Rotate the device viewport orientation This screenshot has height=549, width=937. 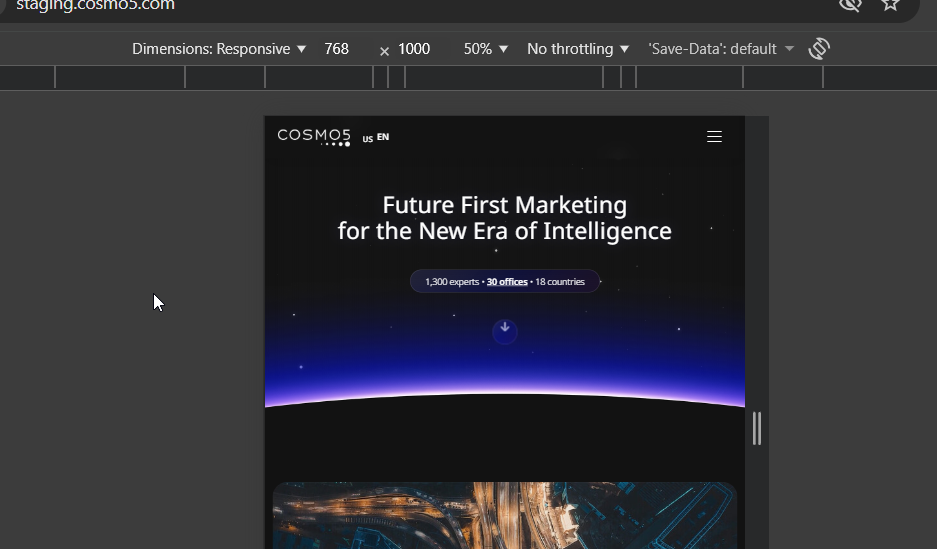point(819,49)
